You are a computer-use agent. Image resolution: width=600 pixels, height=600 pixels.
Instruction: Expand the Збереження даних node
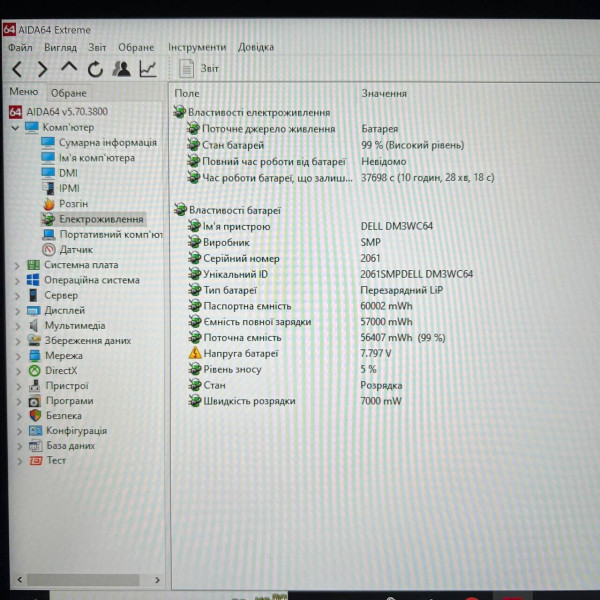(18, 341)
